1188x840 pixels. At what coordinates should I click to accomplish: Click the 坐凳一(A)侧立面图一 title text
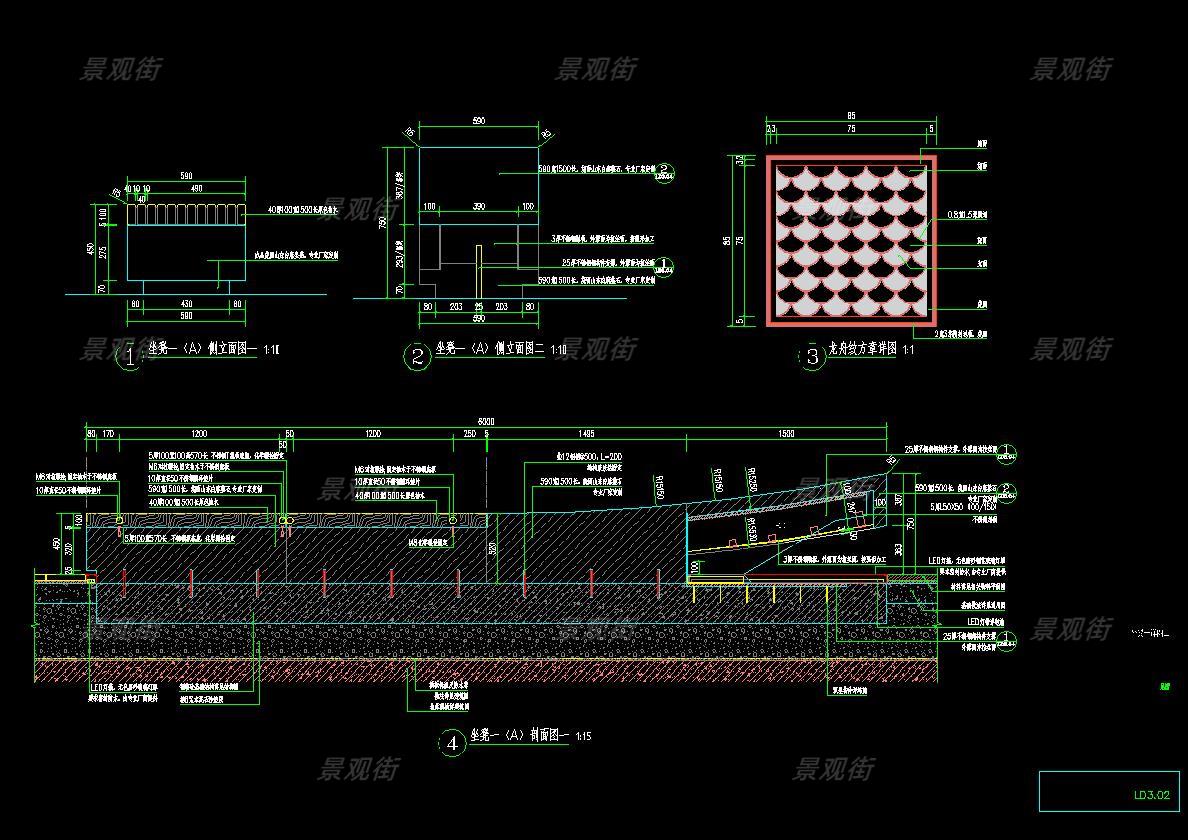(x=202, y=350)
